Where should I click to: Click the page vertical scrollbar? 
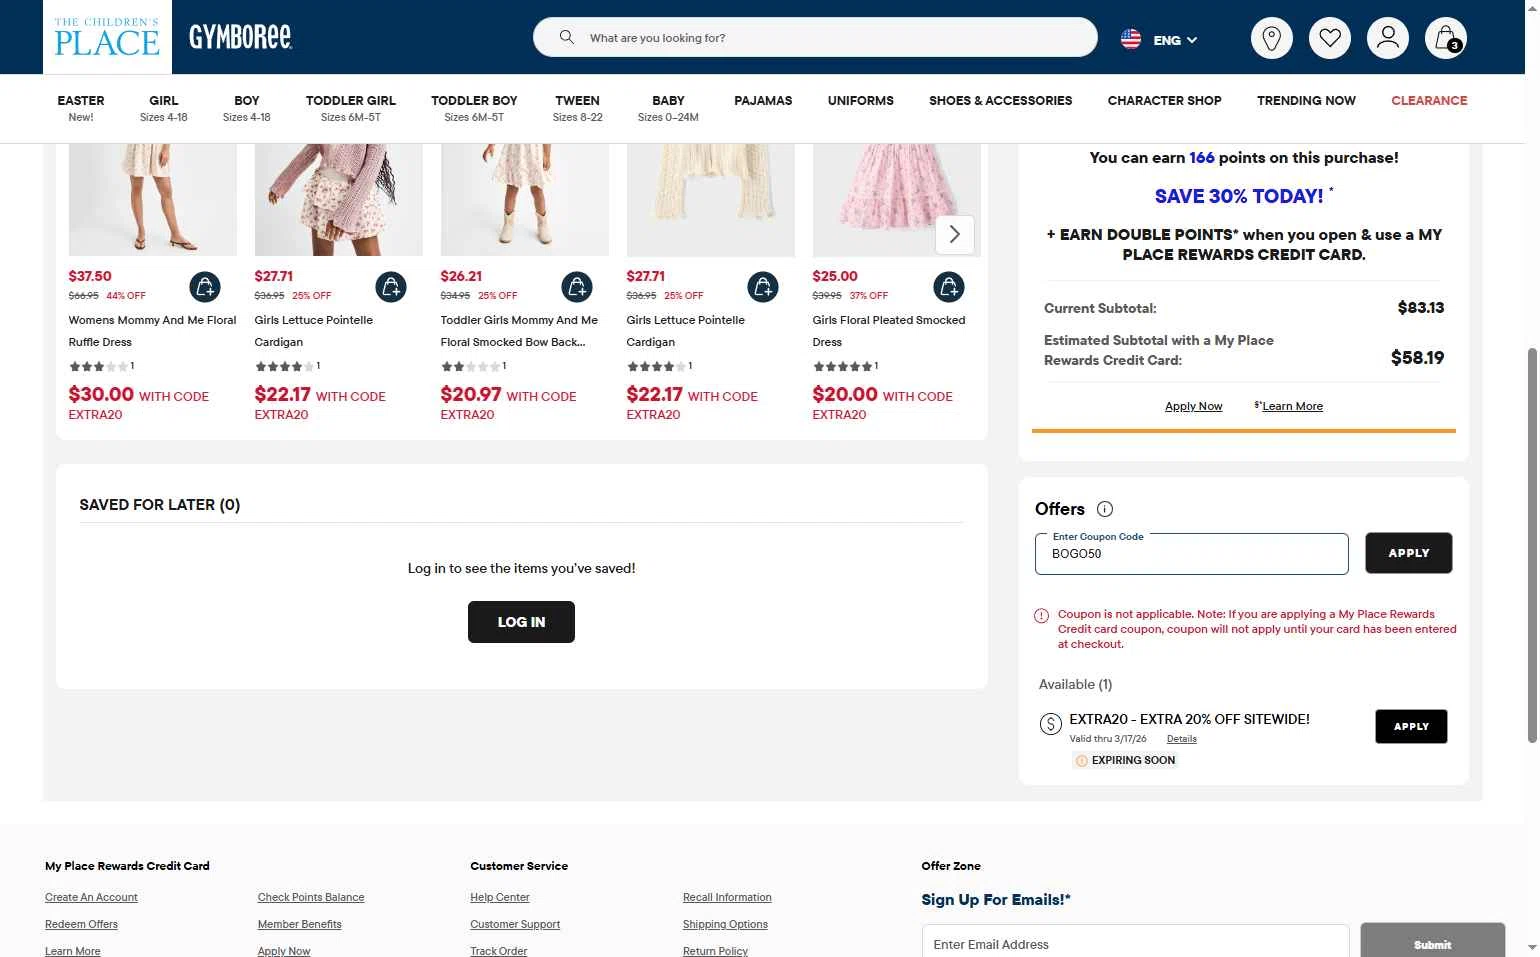tap(1532, 545)
